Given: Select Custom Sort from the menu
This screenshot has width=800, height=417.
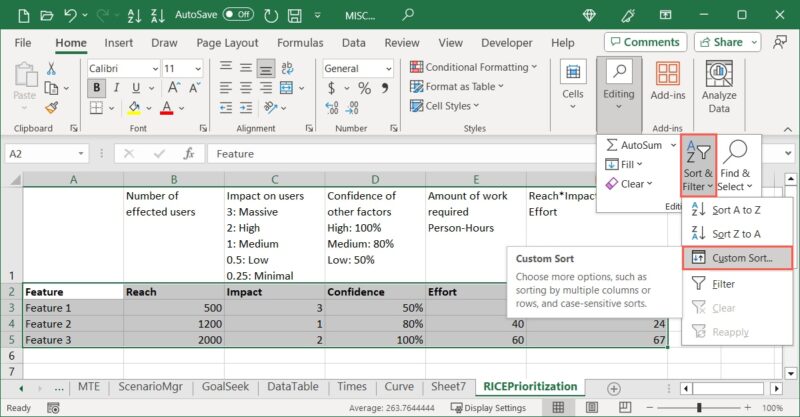Looking at the screenshot, I should pos(737,258).
